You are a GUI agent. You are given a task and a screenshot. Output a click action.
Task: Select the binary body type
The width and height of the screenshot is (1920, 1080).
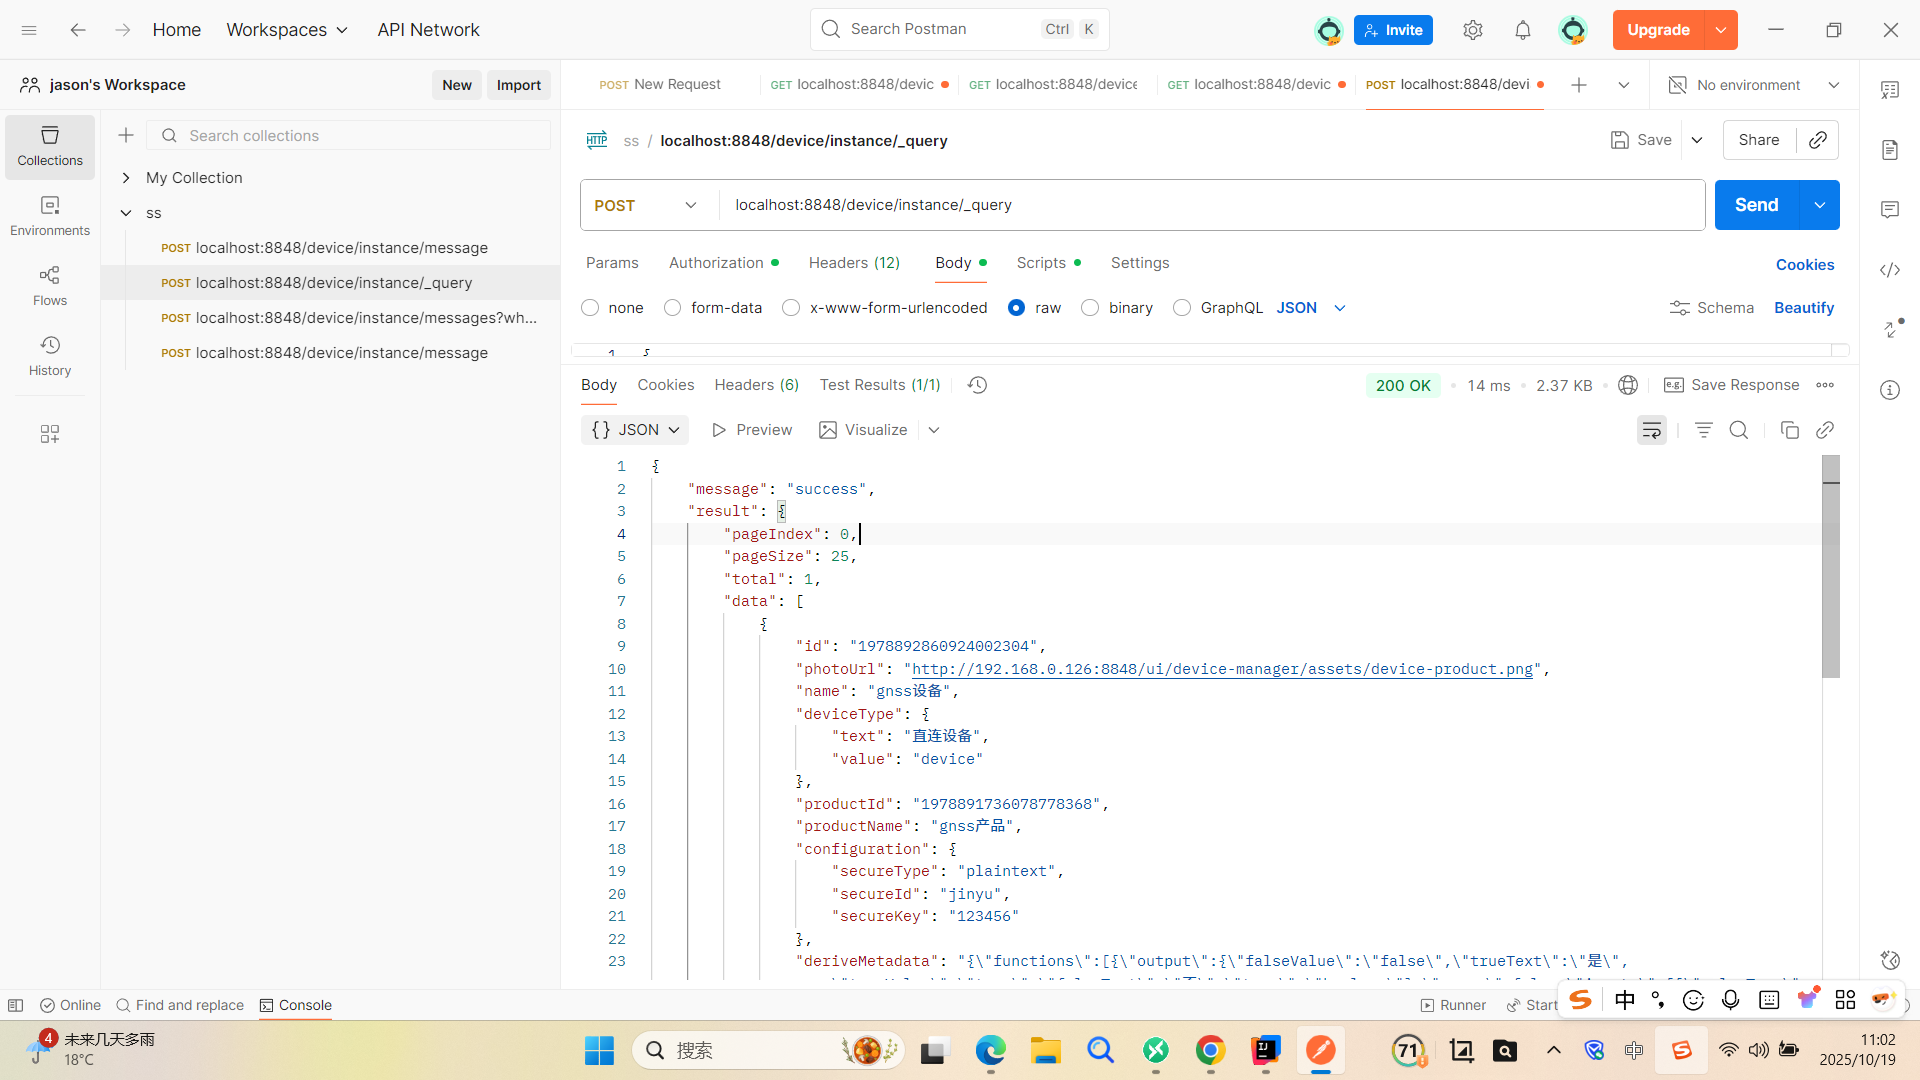[1090, 308]
